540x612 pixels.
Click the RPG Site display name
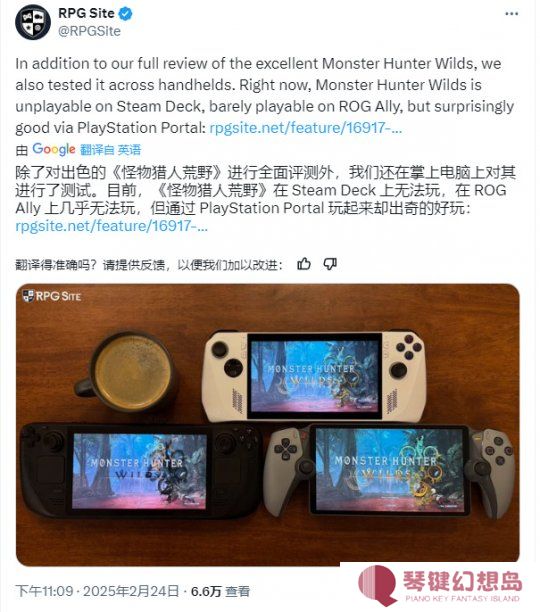(x=86, y=13)
